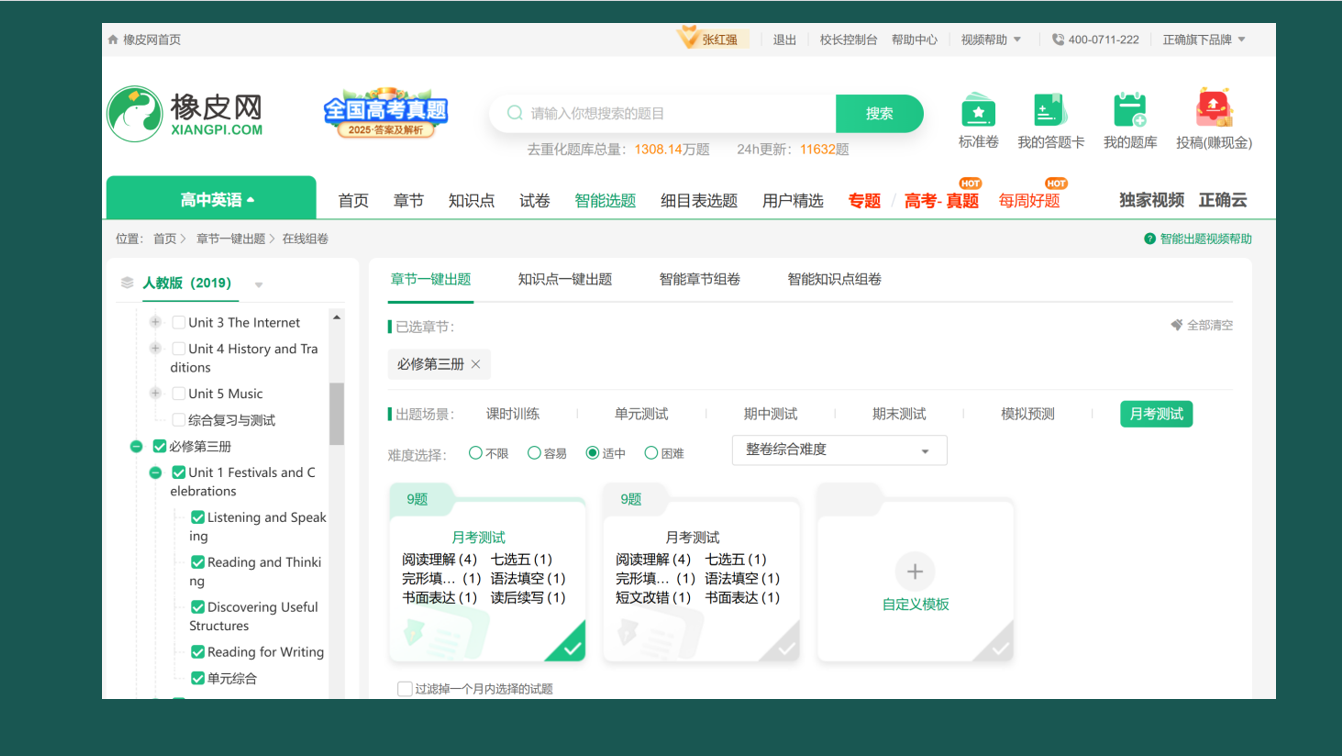This screenshot has width=1342, height=756.
Task: Select the 期中测试 scenario option
Action: tap(770, 414)
